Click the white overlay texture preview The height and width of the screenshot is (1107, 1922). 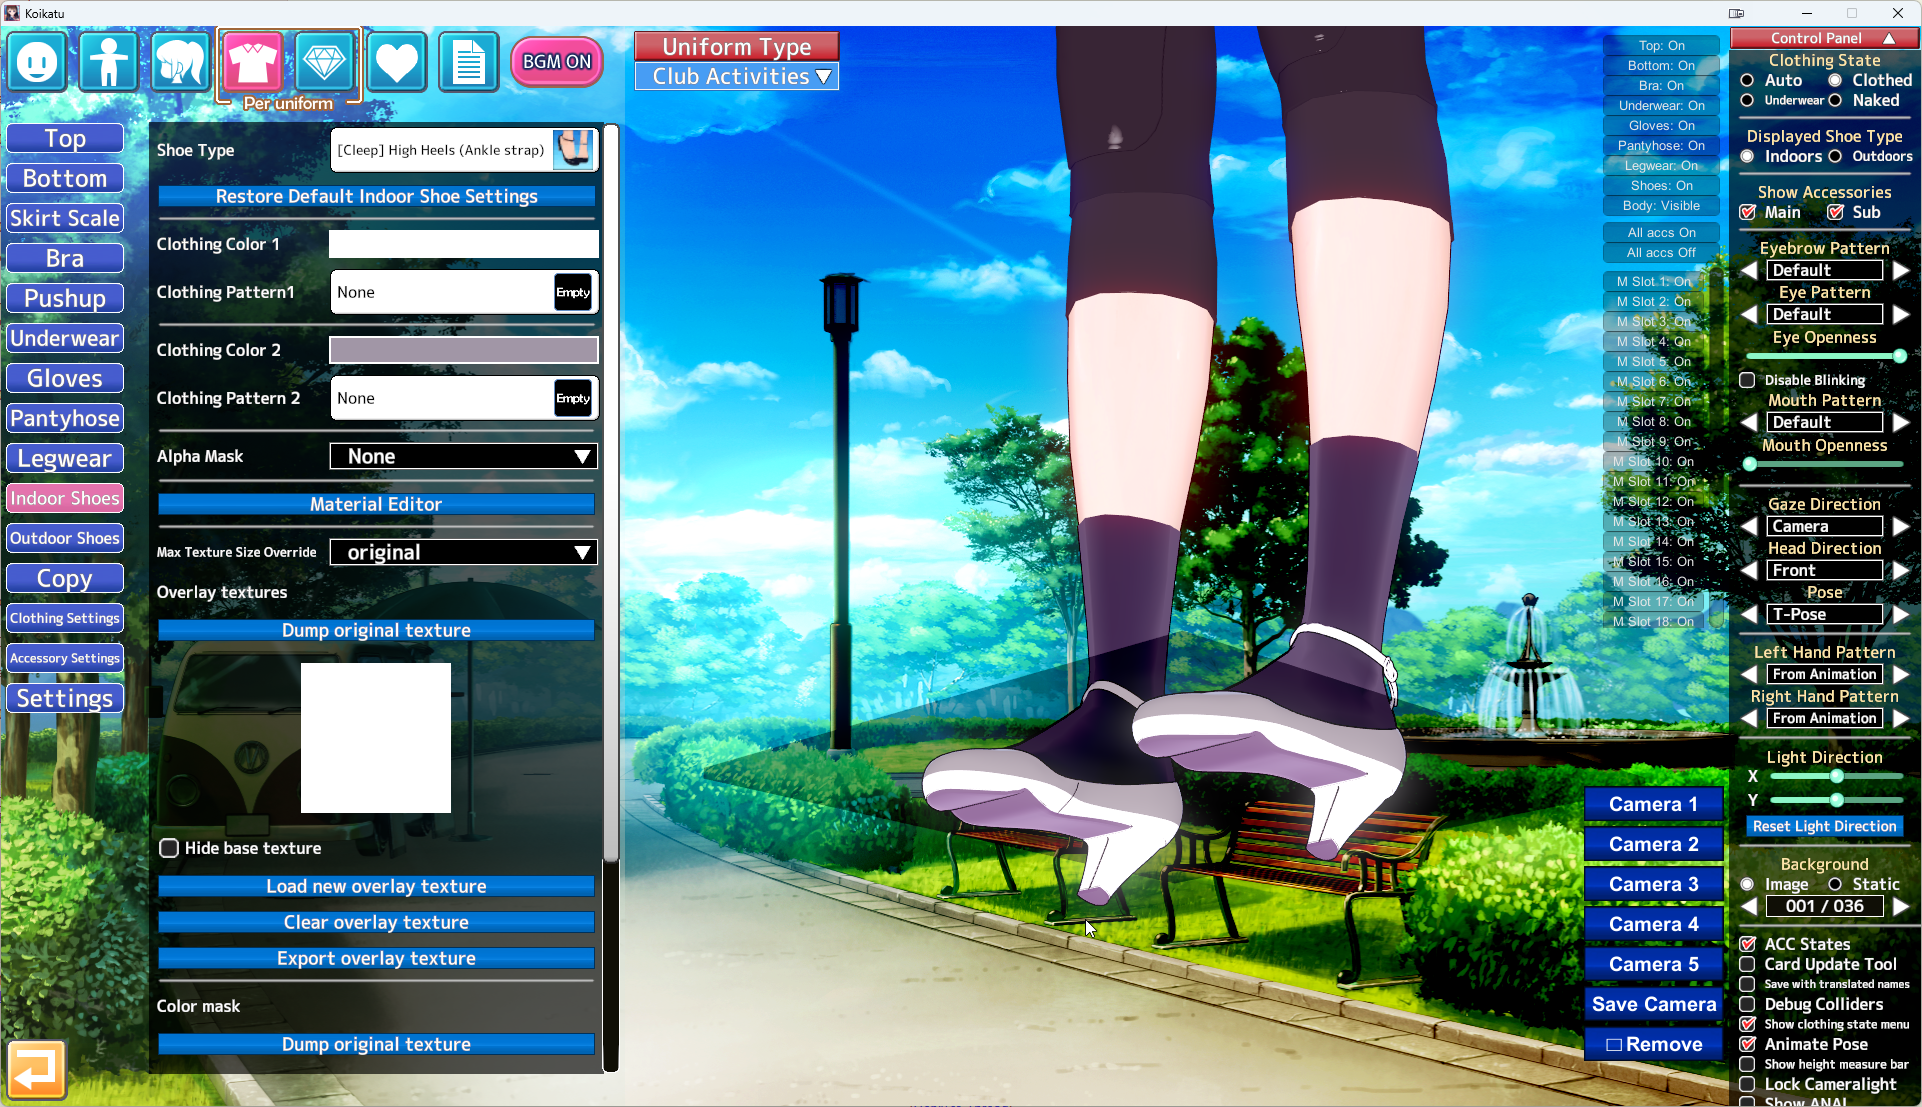(x=376, y=738)
